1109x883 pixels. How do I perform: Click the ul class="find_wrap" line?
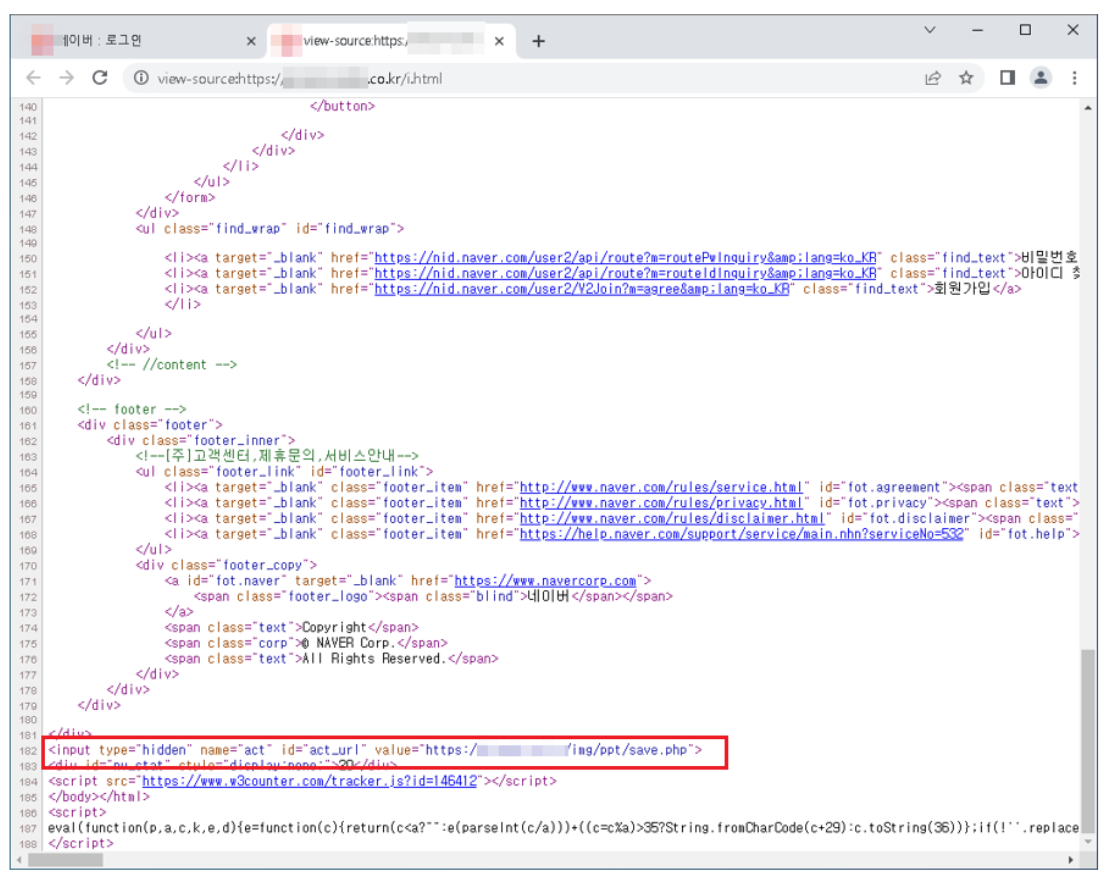269,229
